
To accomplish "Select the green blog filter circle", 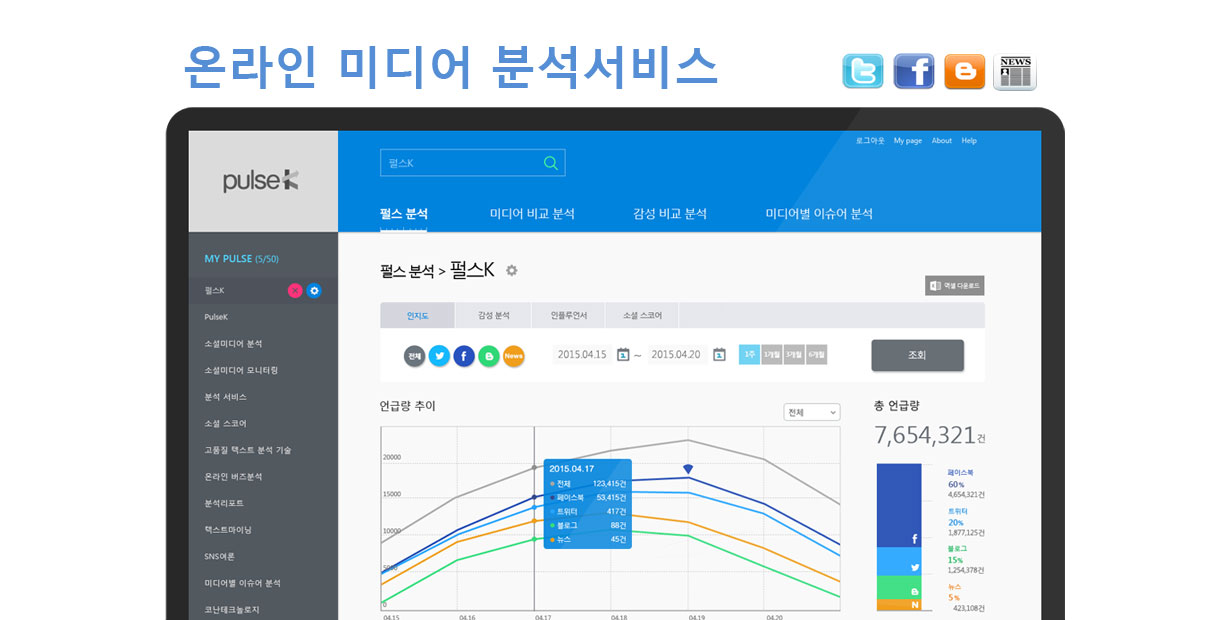I will pos(488,356).
